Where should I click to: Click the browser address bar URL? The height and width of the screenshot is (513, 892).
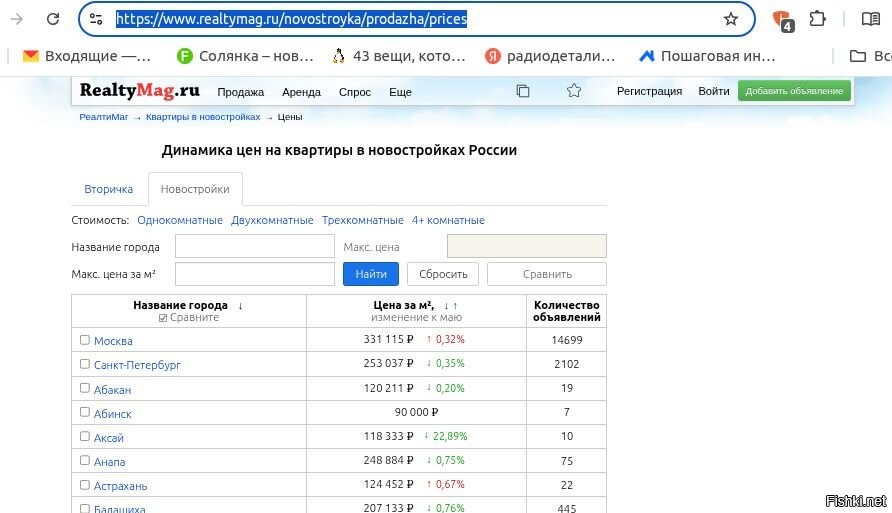click(x=291, y=19)
